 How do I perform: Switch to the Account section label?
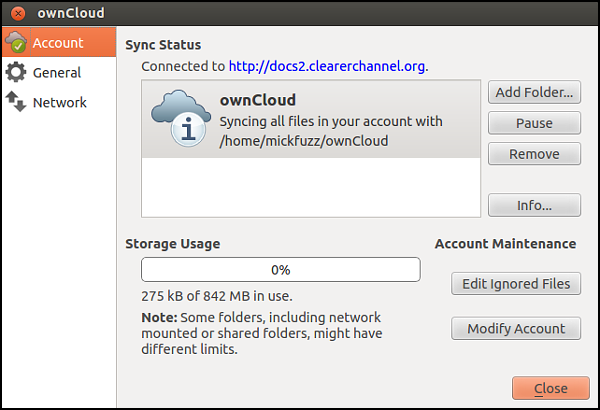[x=57, y=43]
